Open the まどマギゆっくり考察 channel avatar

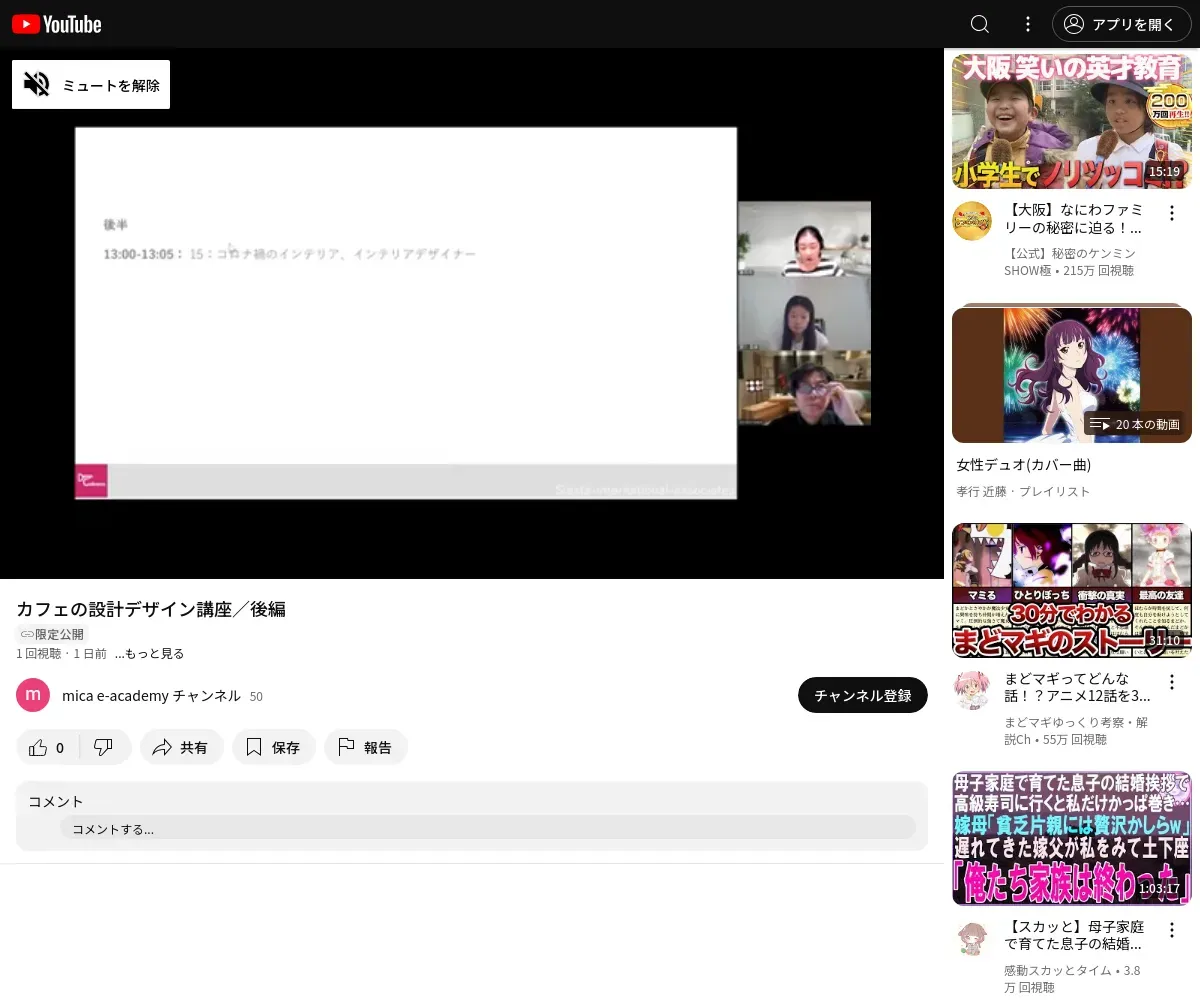tap(972, 690)
